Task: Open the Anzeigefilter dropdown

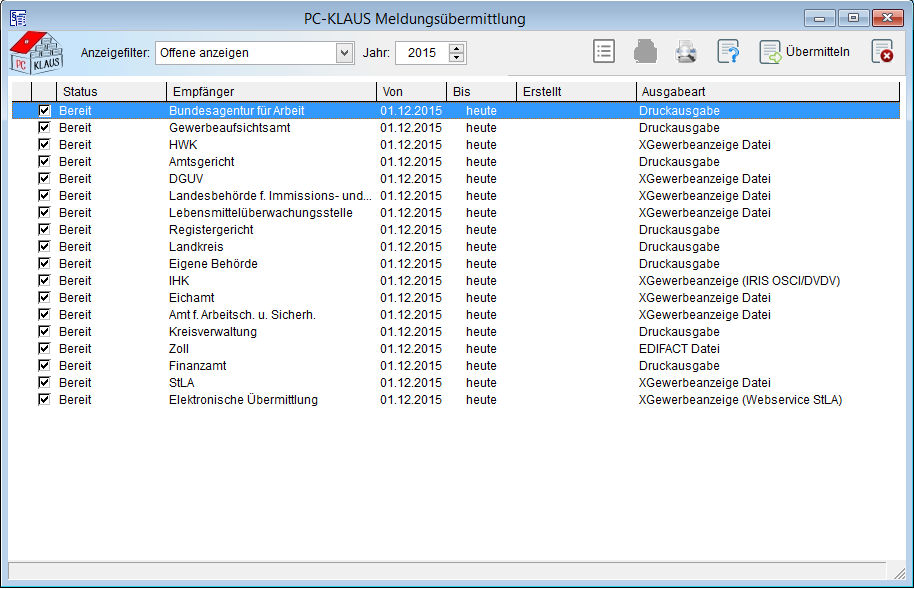Action: [344, 53]
